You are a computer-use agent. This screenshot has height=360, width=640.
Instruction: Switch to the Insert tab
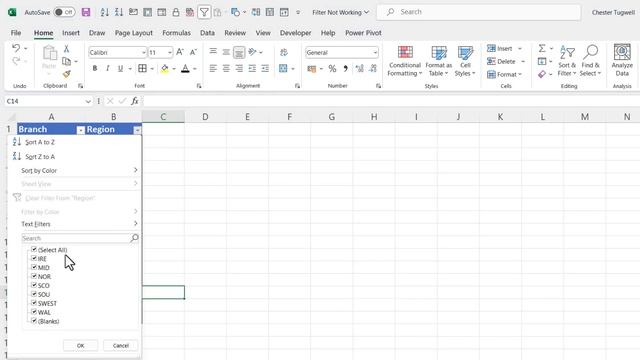coord(71,33)
